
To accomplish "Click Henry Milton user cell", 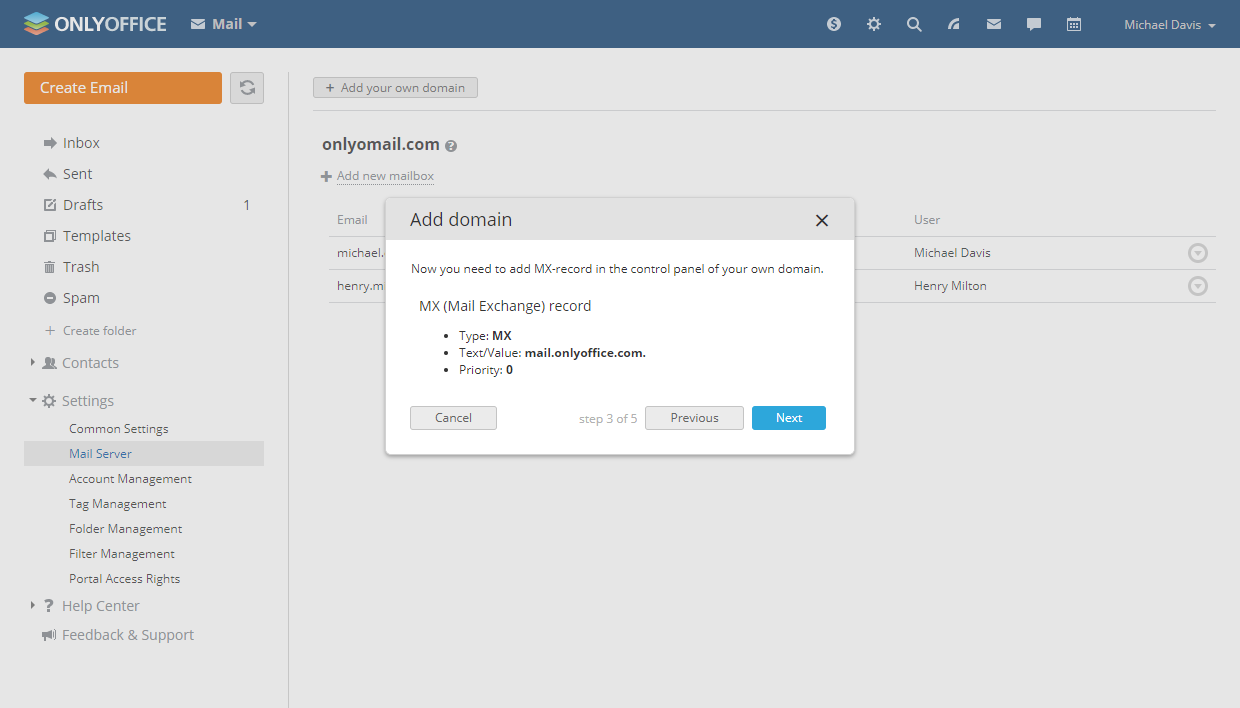I will coord(950,286).
